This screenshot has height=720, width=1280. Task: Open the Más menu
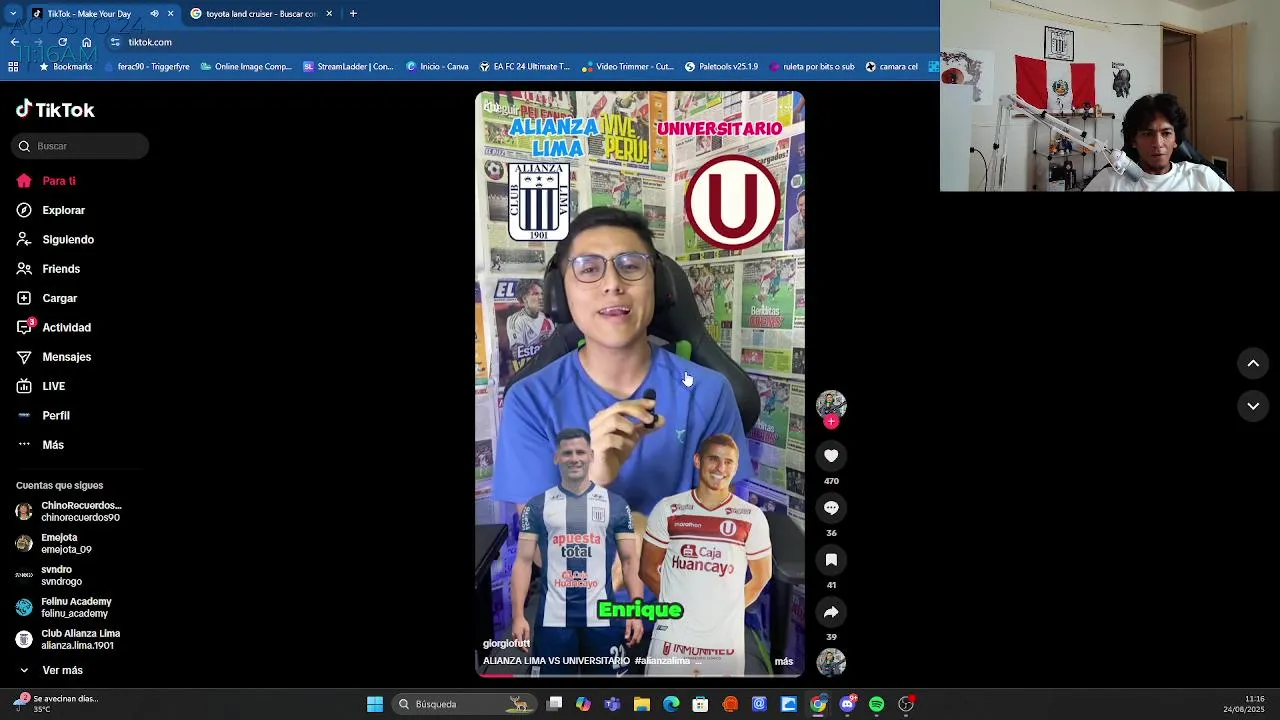click(40, 445)
